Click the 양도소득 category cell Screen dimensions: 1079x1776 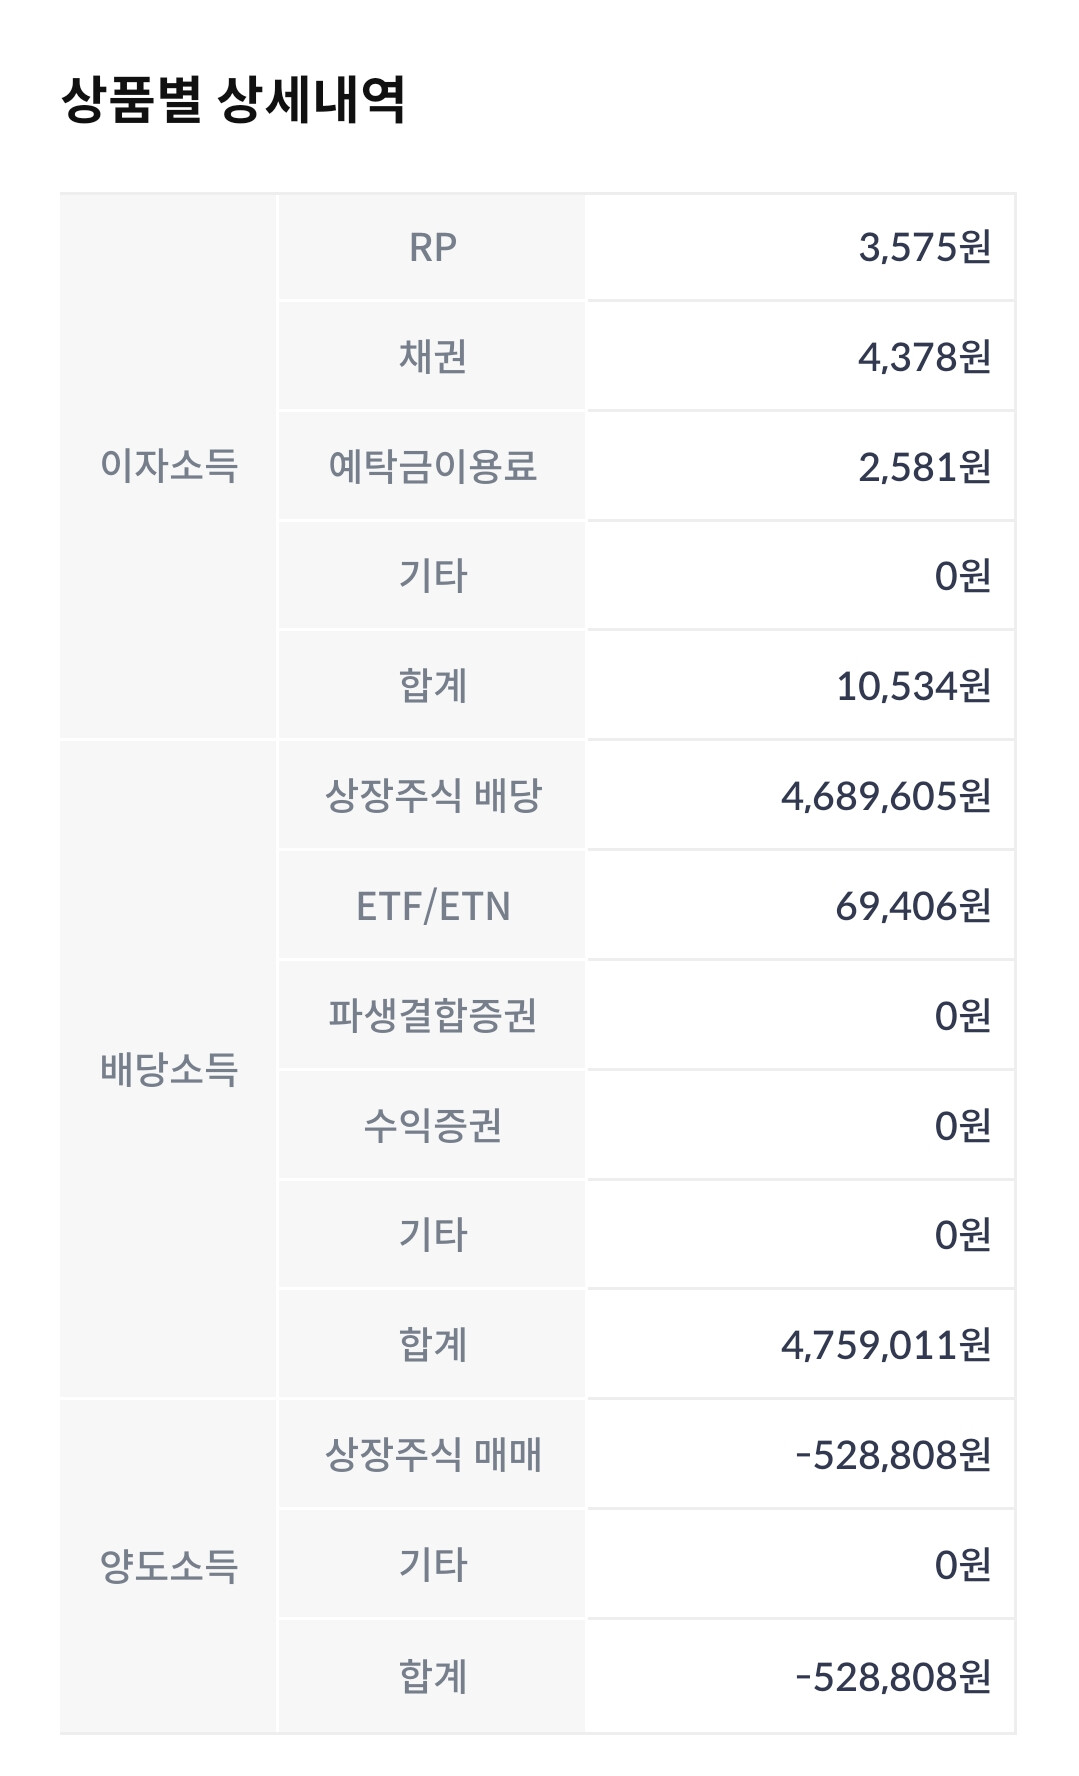pyautogui.click(x=169, y=1565)
